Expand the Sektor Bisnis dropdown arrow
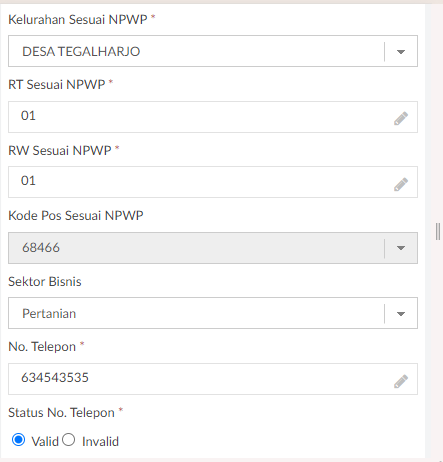Image resolution: width=443 pixels, height=462 pixels. pyautogui.click(x=401, y=314)
